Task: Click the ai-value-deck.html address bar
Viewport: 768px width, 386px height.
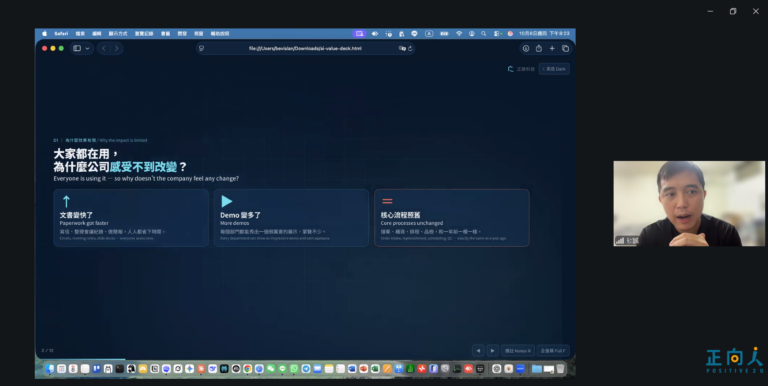Action: 305,48
